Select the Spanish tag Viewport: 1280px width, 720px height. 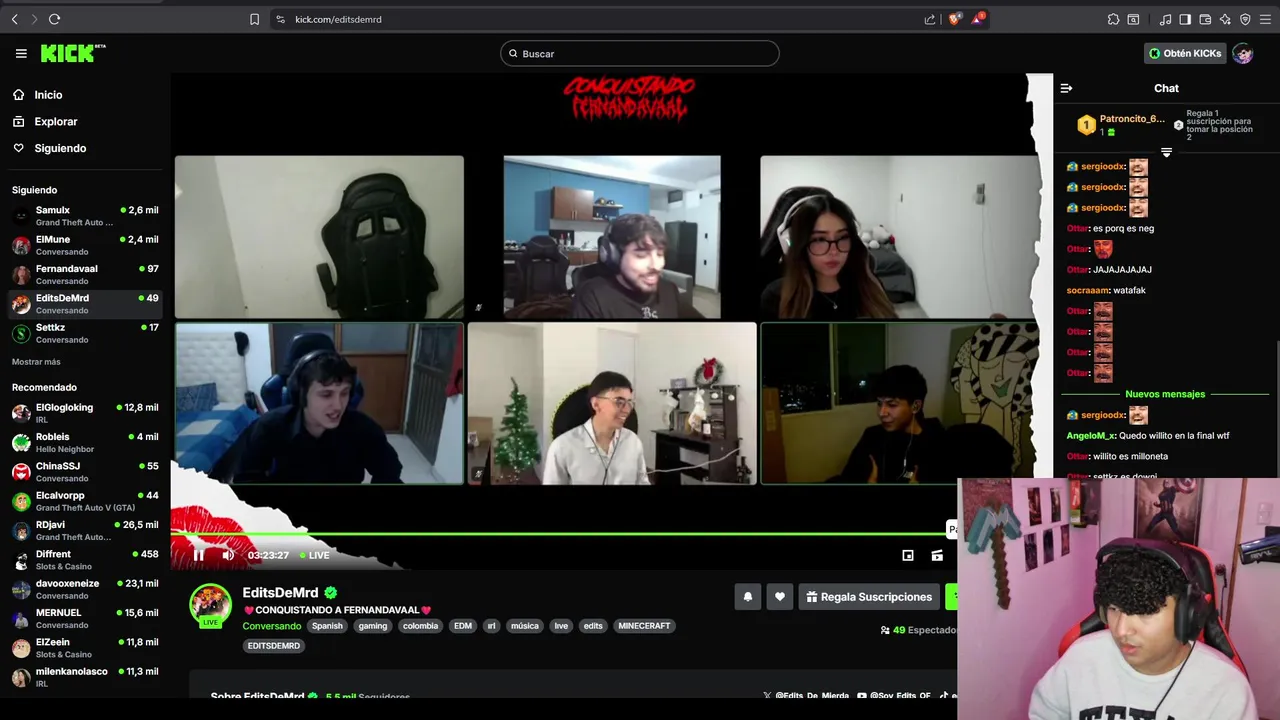pos(327,626)
